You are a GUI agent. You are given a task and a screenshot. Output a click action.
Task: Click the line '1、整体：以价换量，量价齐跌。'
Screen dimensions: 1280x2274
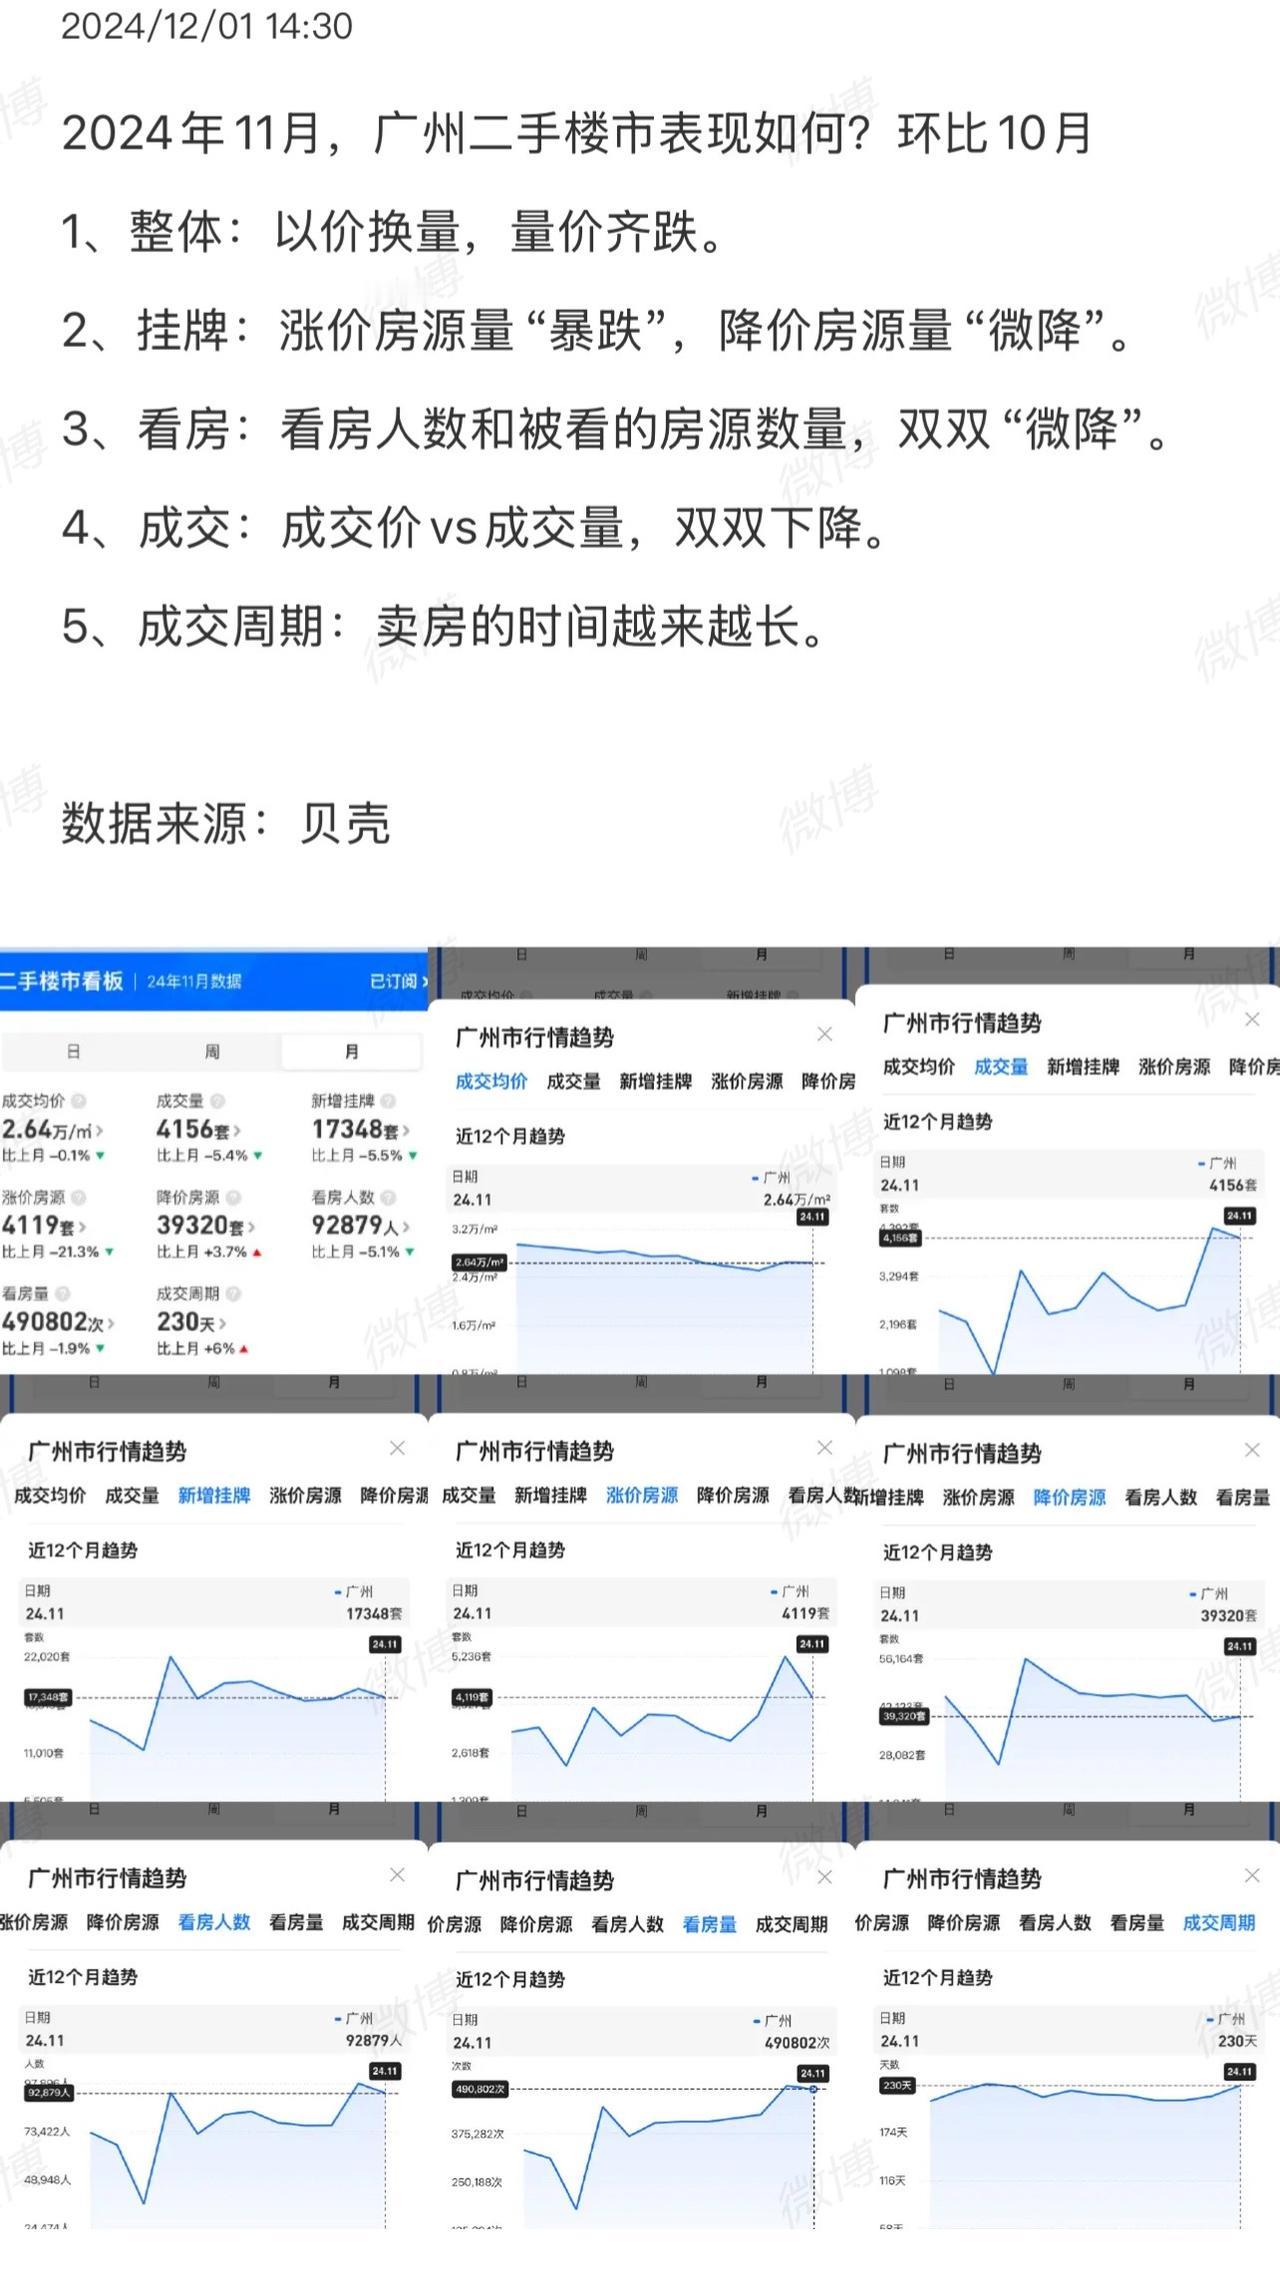click(393, 232)
